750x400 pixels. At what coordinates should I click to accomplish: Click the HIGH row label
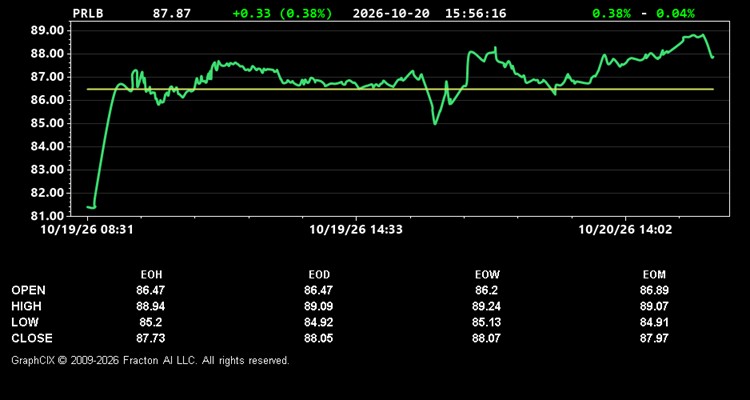[26, 306]
